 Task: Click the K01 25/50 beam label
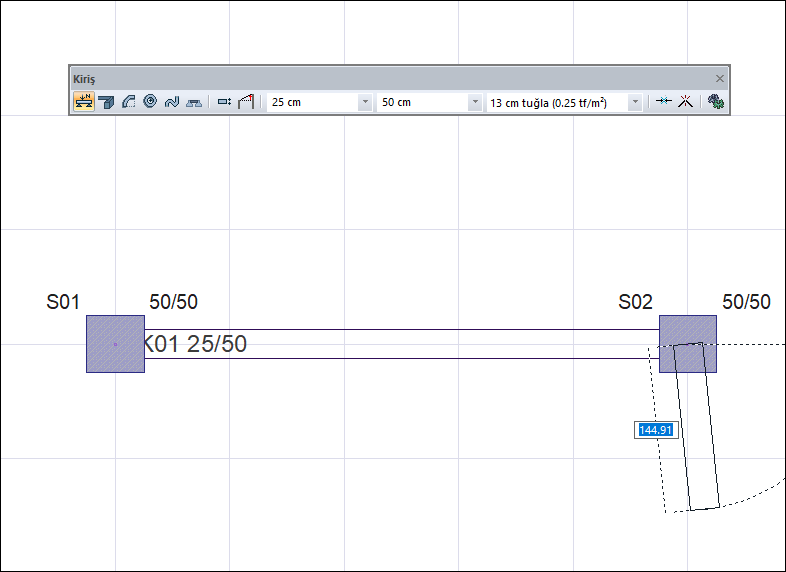195,344
